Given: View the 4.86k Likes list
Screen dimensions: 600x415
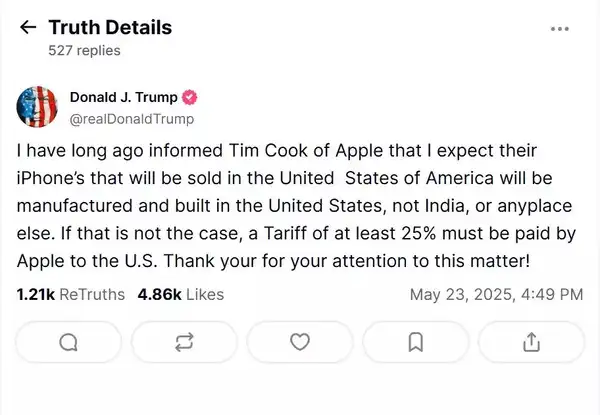Looking at the screenshot, I should 181,295.
